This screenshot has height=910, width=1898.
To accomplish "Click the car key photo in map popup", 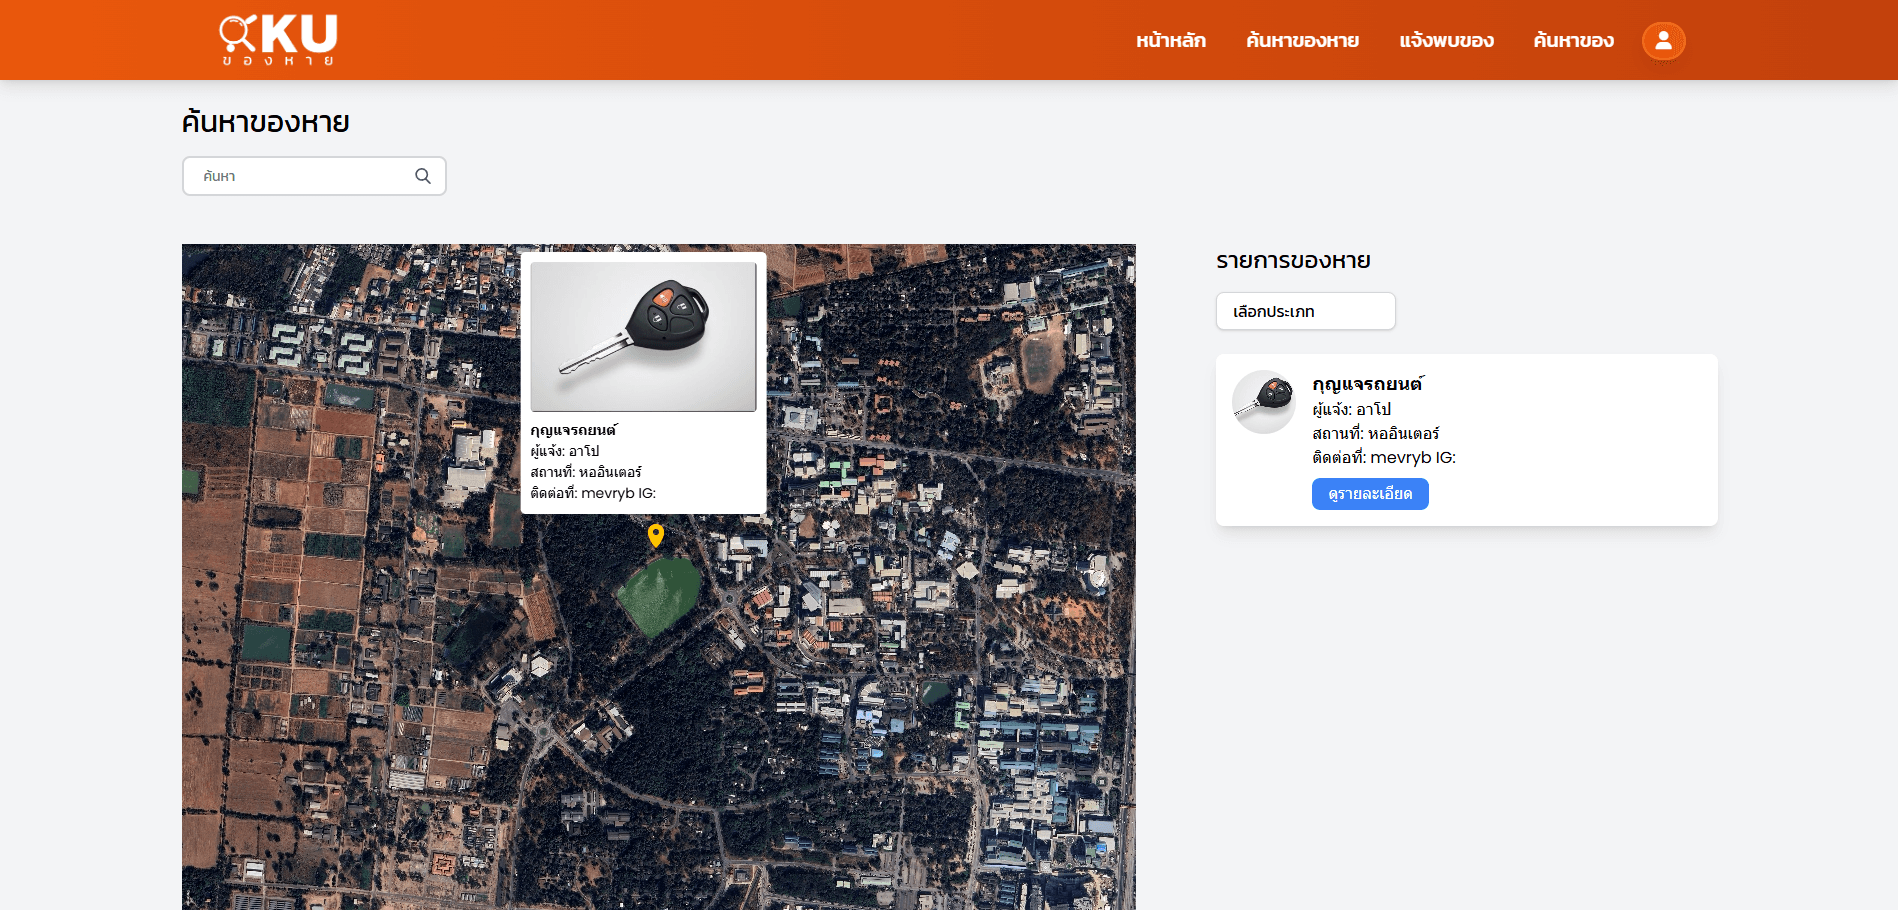I will pos(643,336).
